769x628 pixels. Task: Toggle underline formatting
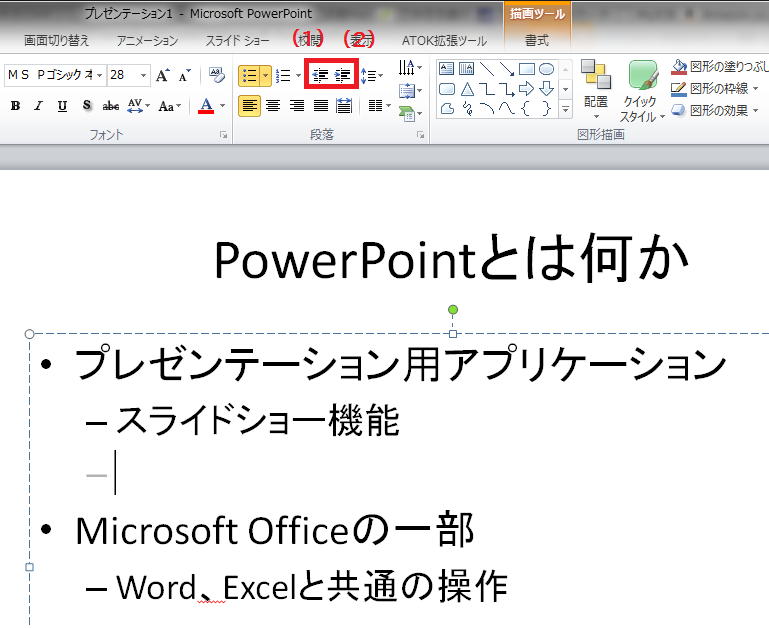[62, 105]
